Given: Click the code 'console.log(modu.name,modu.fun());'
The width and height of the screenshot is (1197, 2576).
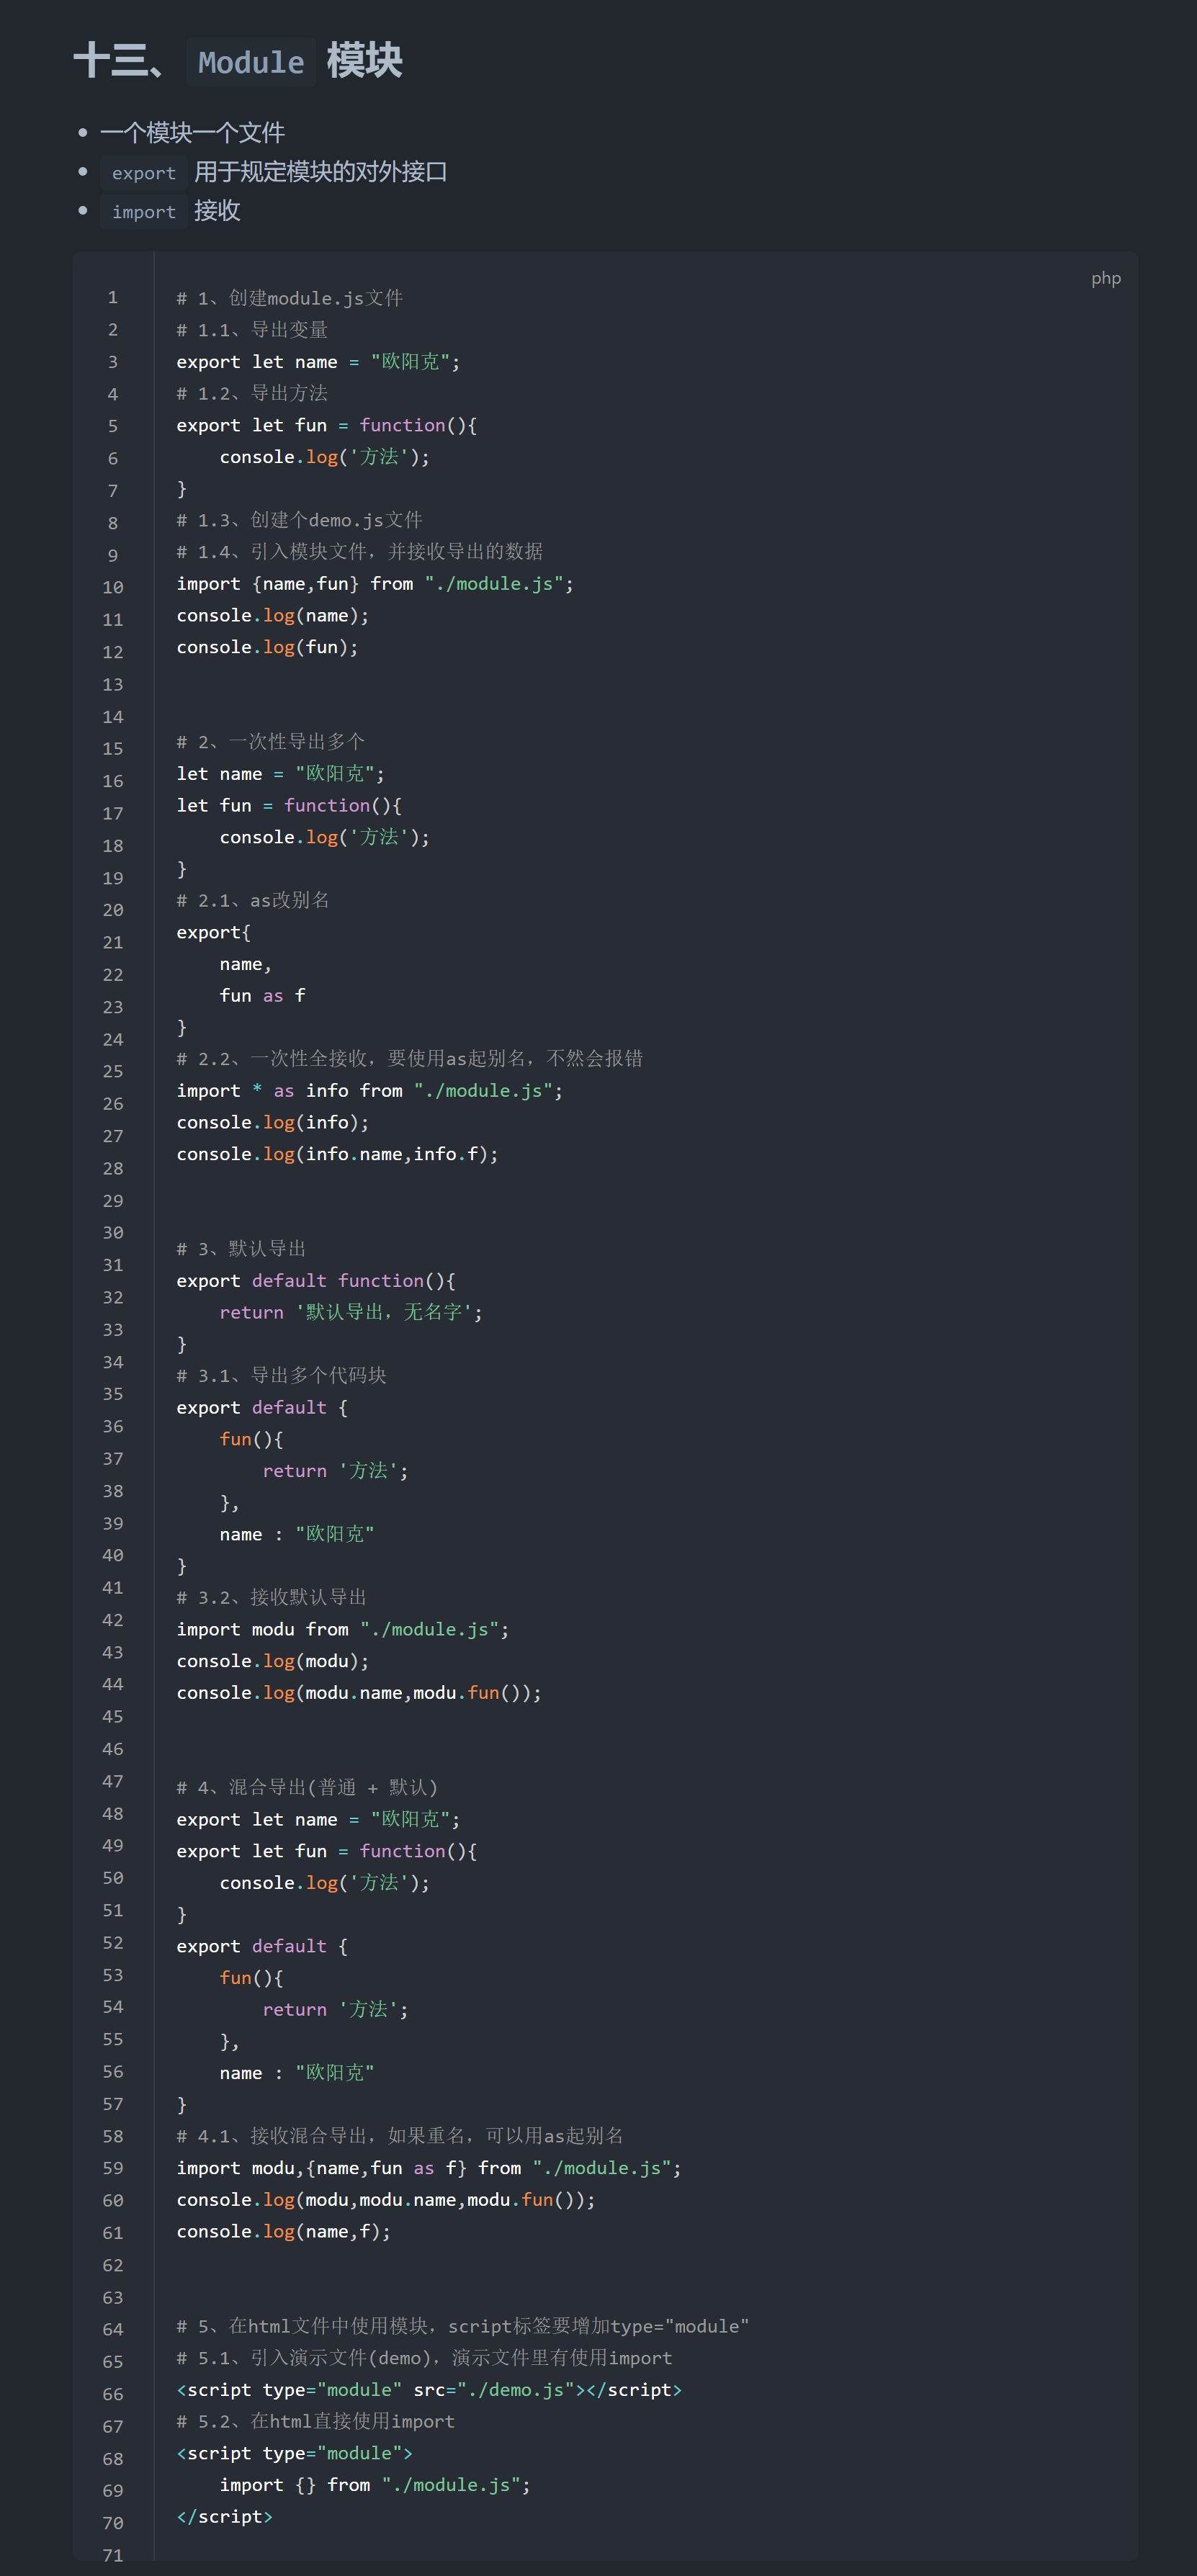Looking at the screenshot, I should (359, 1692).
